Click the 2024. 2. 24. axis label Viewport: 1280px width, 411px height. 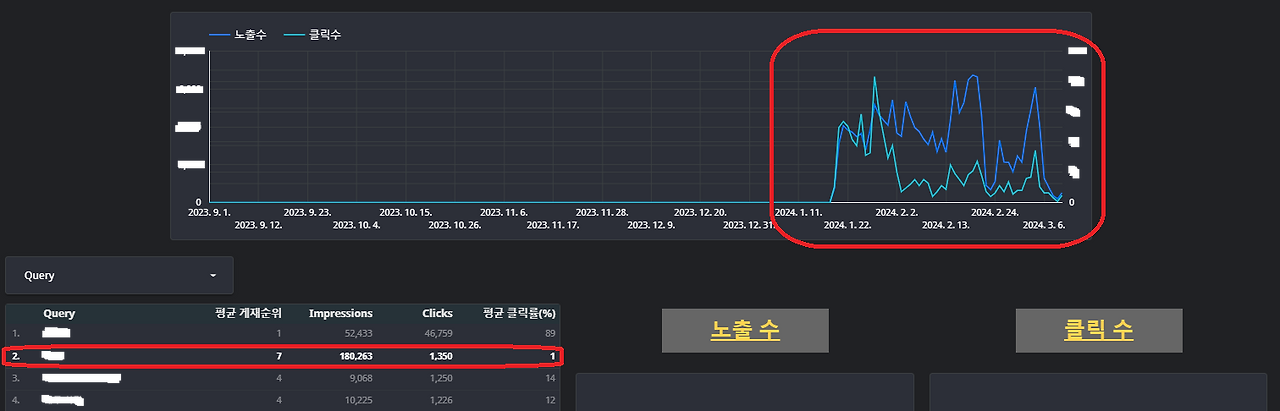click(995, 212)
